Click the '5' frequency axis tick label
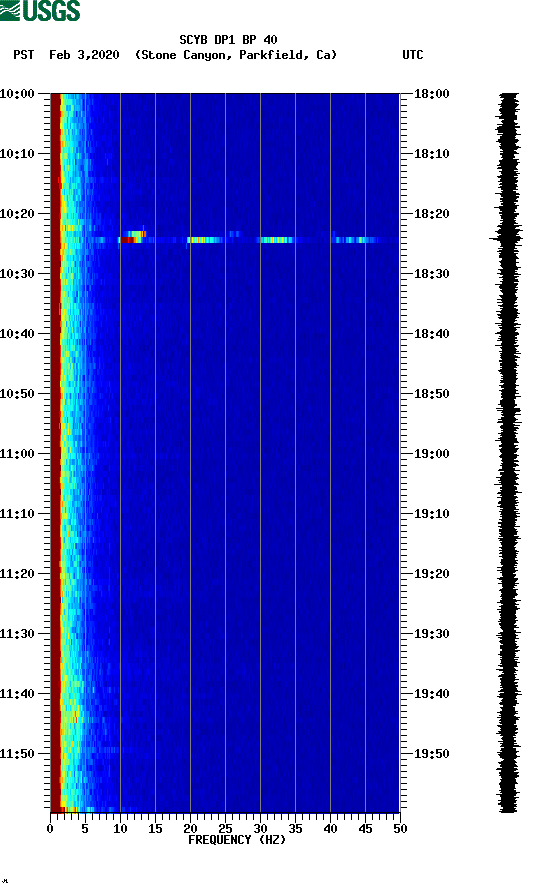 pyautogui.click(x=85, y=829)
